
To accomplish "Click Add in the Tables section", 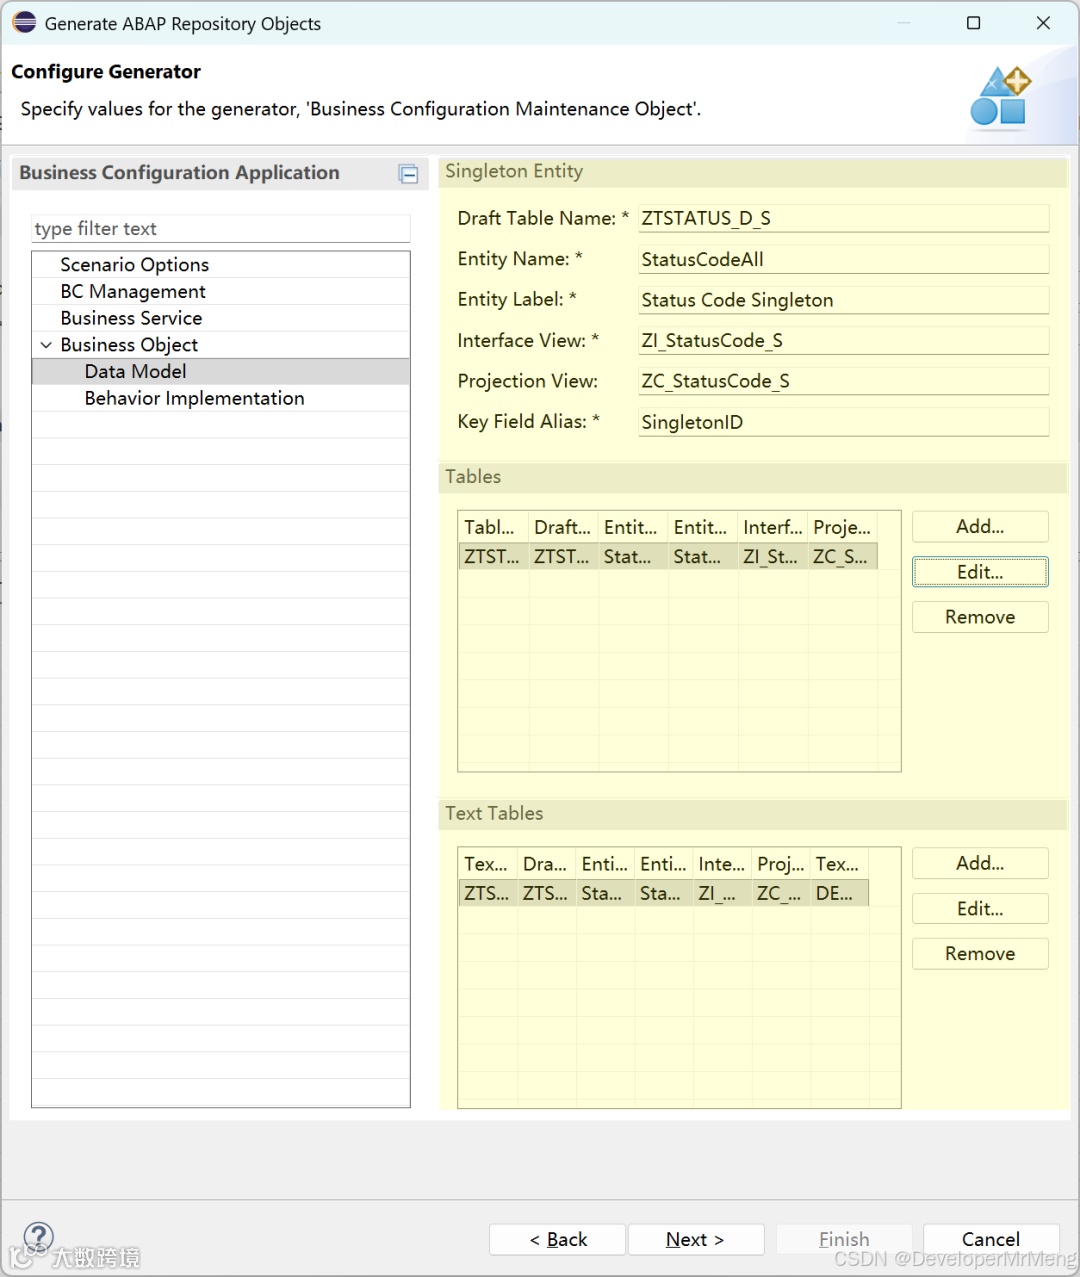I will click(x=980, y=527).
